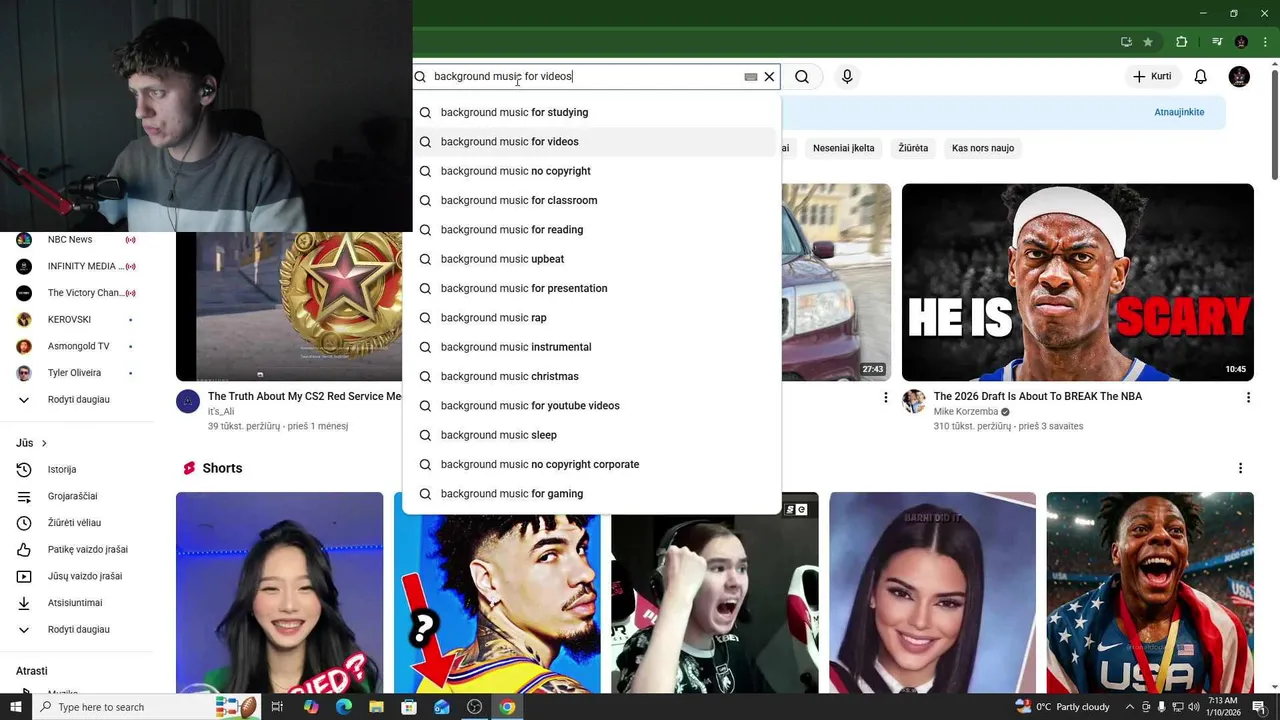Select 'background music rap' suggestion
The width and height of the screenshot is (1280, 720).
pyautogui.click(x=591, y=318)
